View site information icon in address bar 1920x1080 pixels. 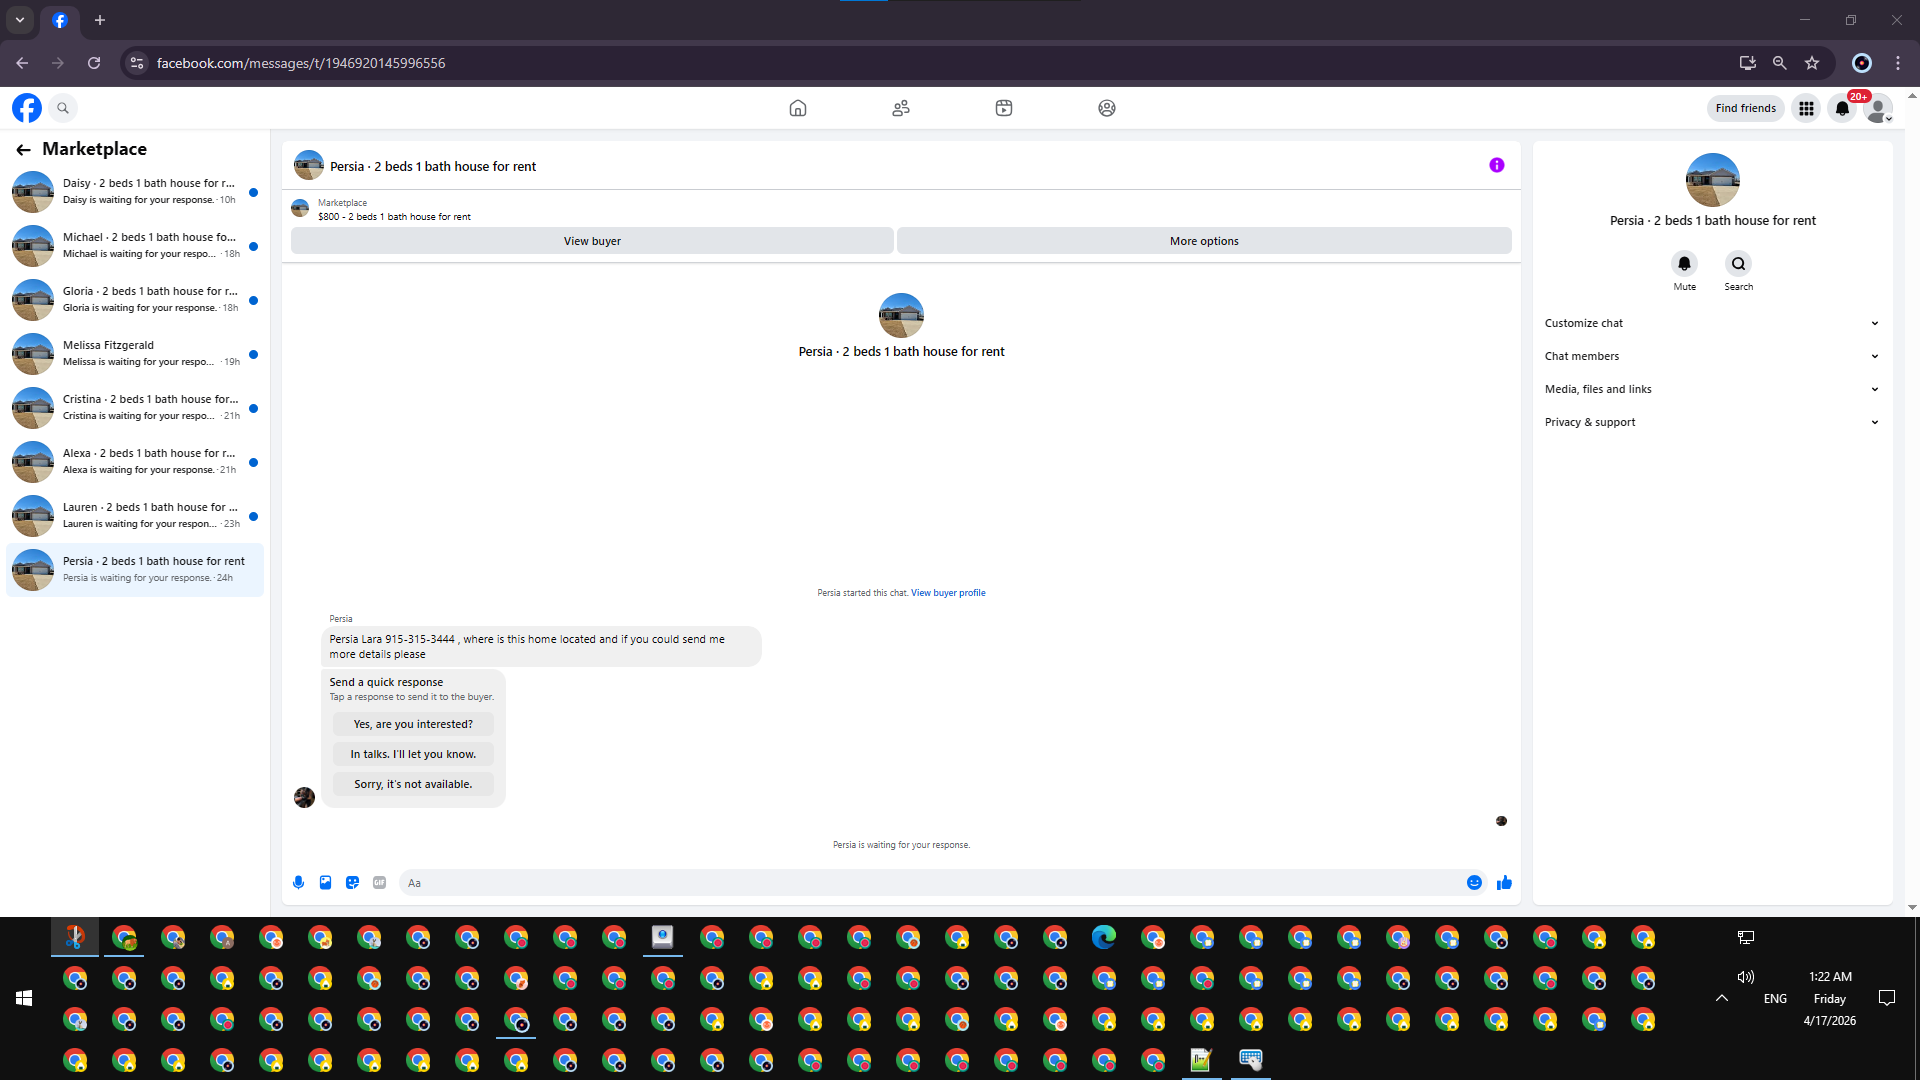point(137,63)
